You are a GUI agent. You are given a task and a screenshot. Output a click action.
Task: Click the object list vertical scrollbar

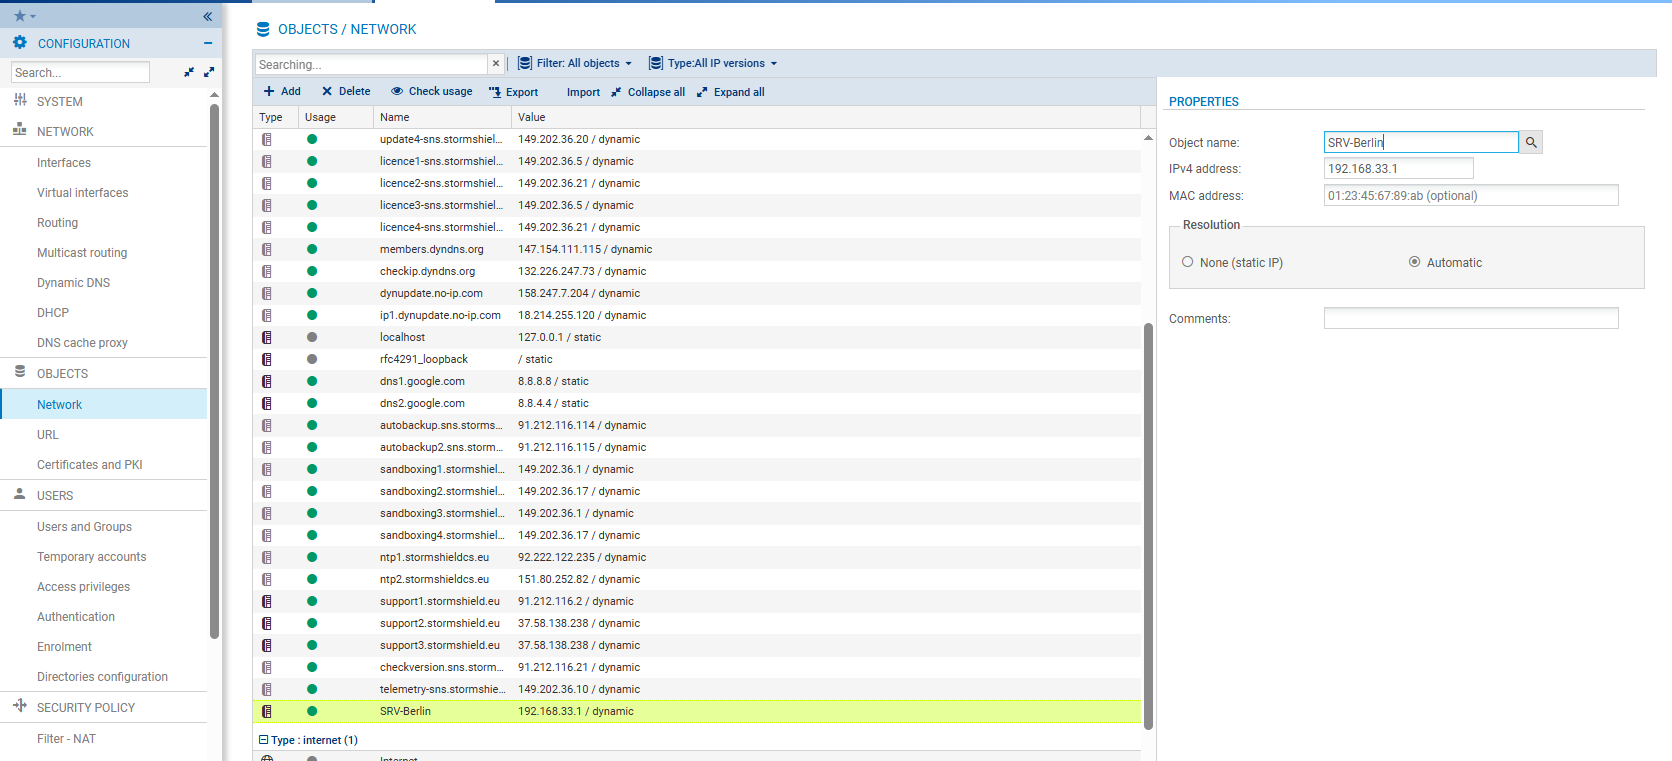(x=1148, y=520)
